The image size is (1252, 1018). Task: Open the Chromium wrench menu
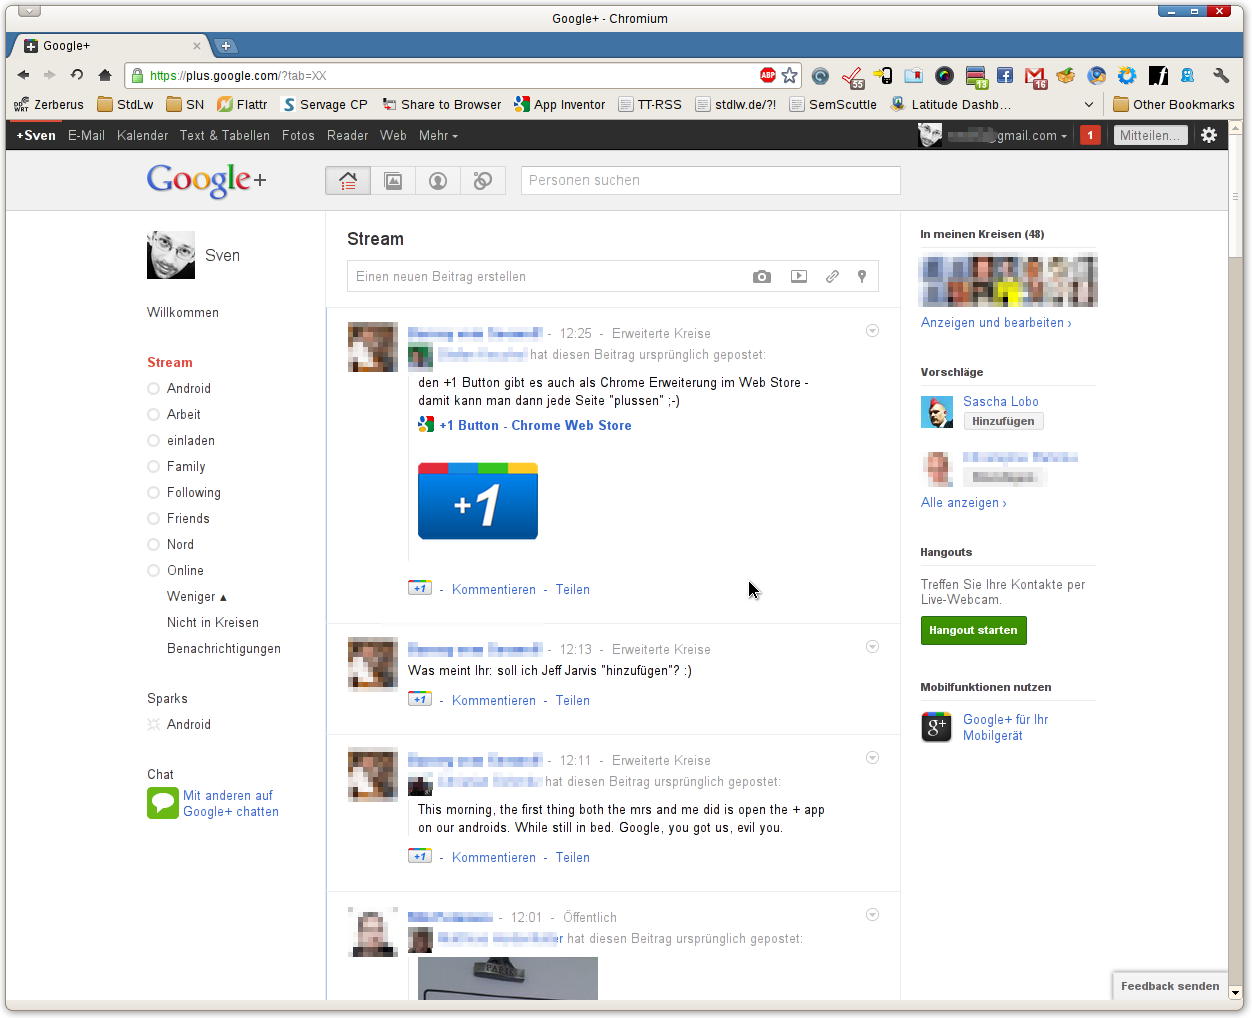pyautogui.click(x=1221, y=76)
